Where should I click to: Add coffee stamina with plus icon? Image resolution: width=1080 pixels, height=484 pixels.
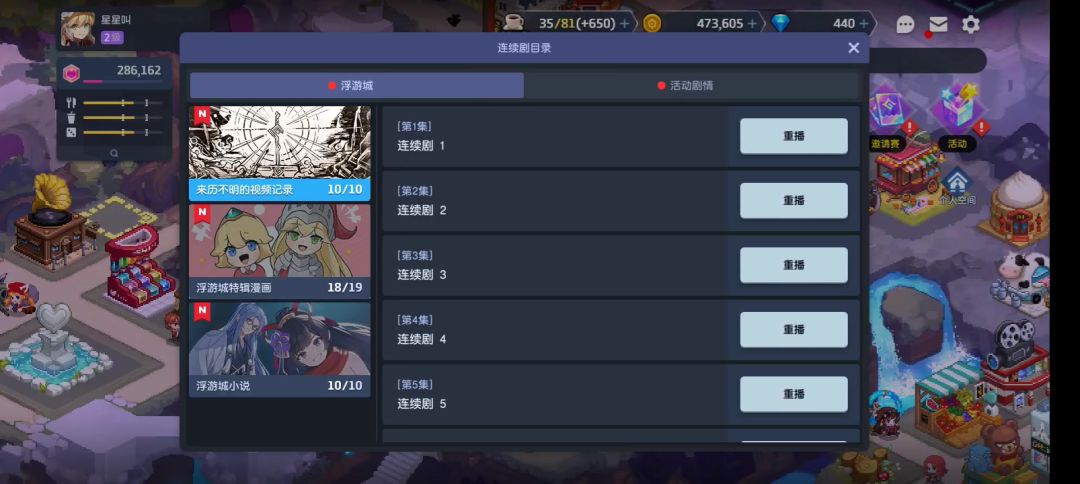point(624,23)
